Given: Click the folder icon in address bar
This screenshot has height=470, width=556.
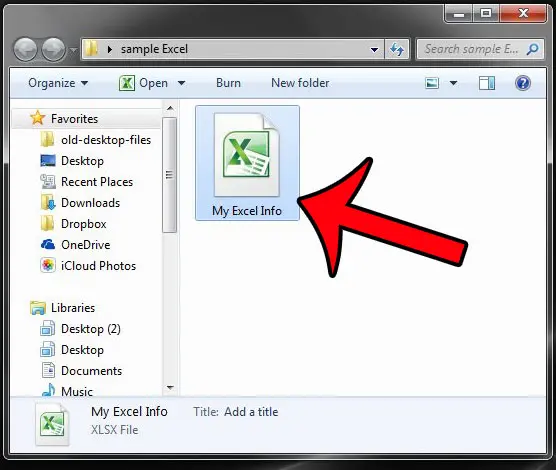Looking at the screenshot, I should click(x=91, y=49).
